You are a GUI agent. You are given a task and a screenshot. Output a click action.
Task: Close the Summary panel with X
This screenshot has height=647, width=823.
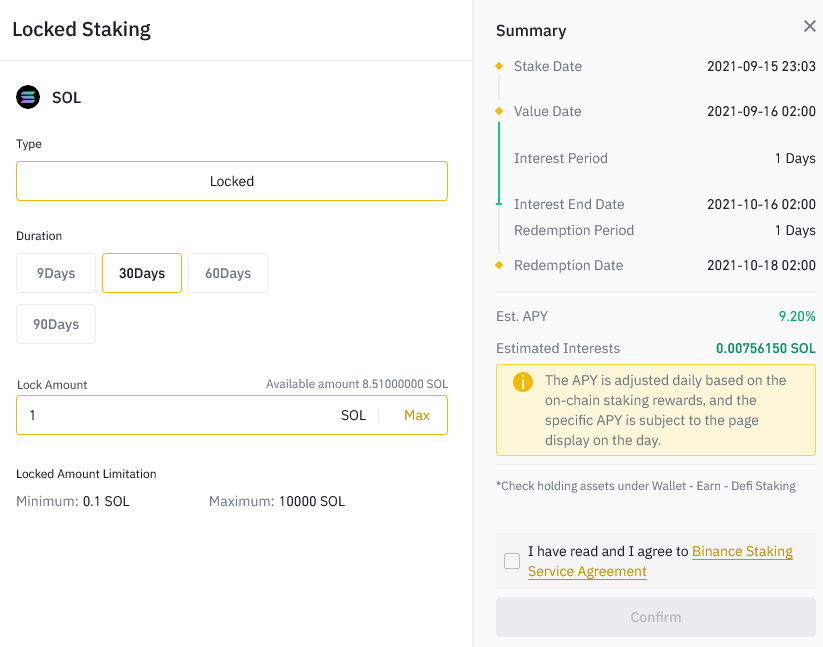click(x=809, y=27)
